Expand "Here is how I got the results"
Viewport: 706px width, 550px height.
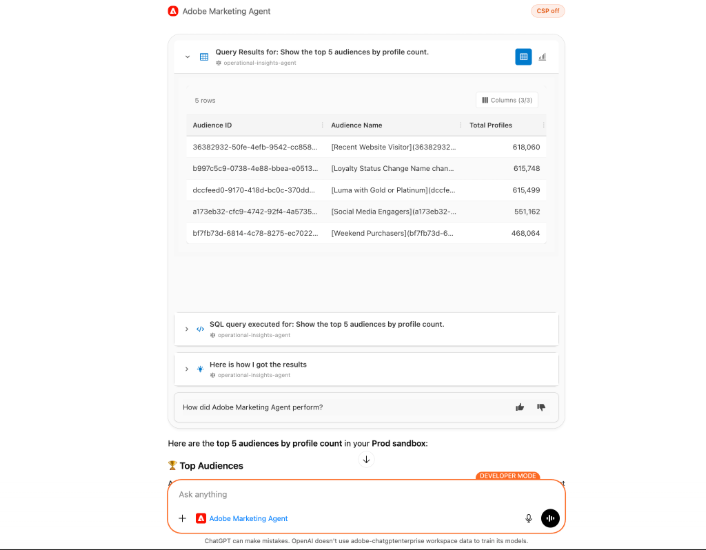(187, 369)
